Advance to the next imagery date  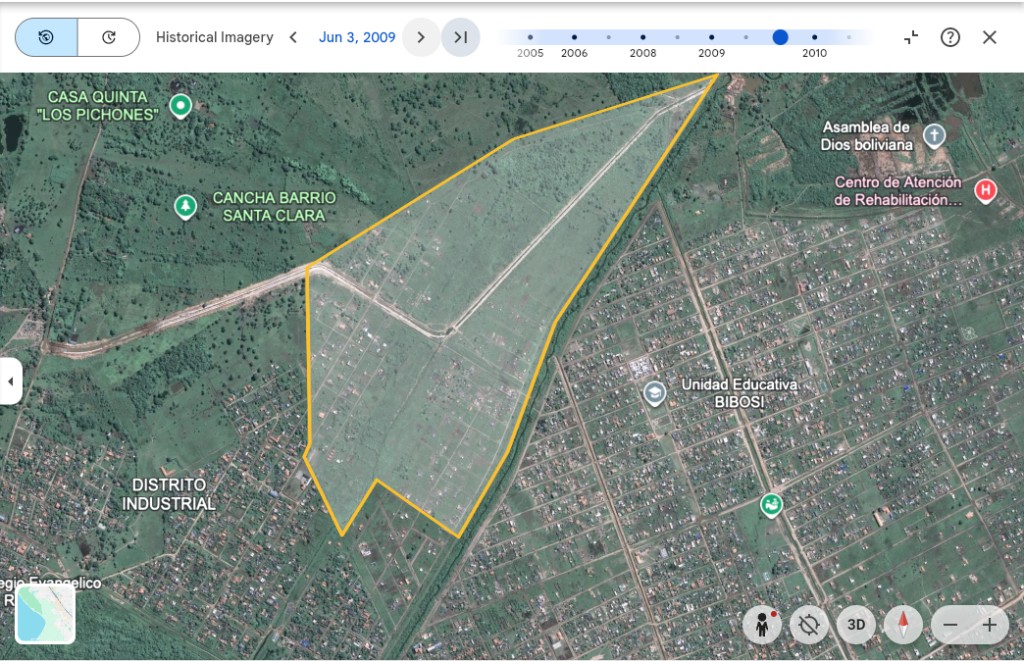pyautogui.click(x=421, y=37)
